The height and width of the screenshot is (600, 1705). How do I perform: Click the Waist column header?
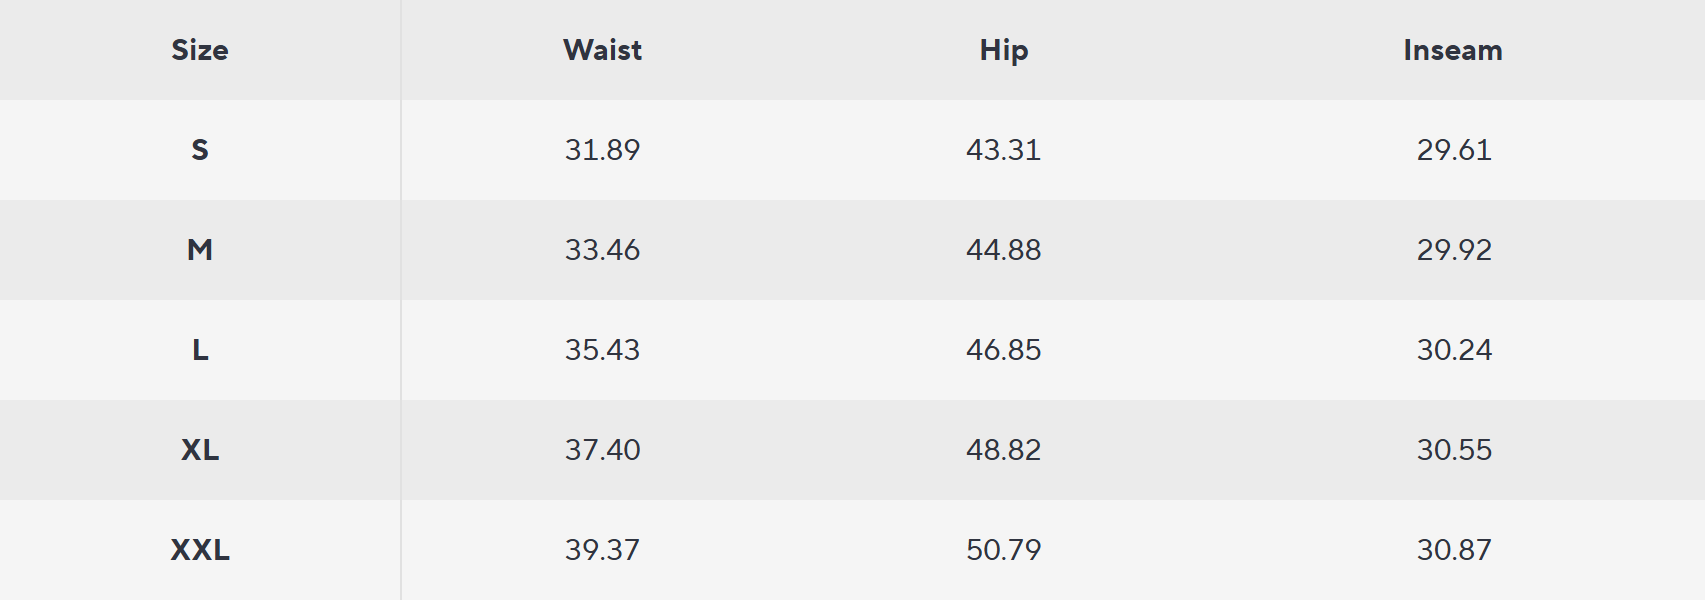[602, 50]
